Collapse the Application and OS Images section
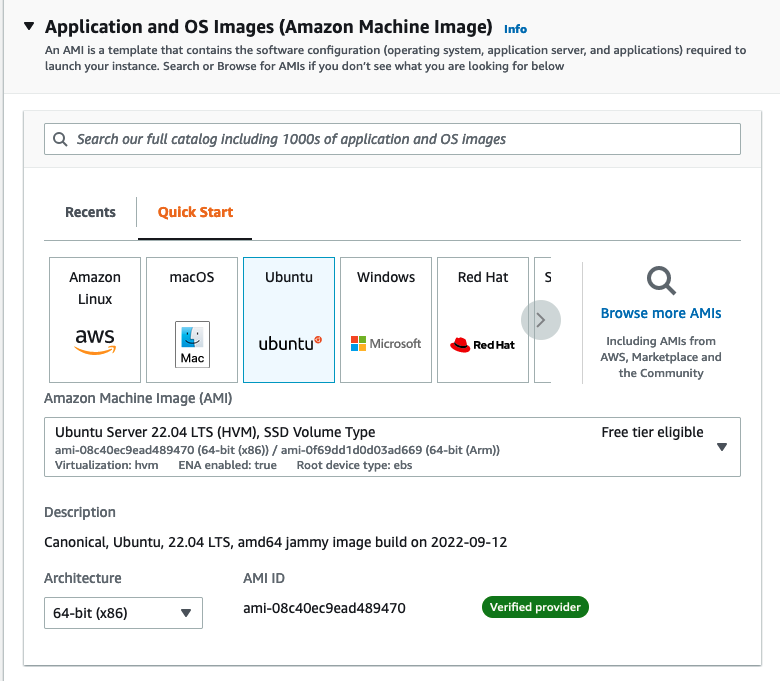This screenshot has height=681, width=780. click(29, 26)
